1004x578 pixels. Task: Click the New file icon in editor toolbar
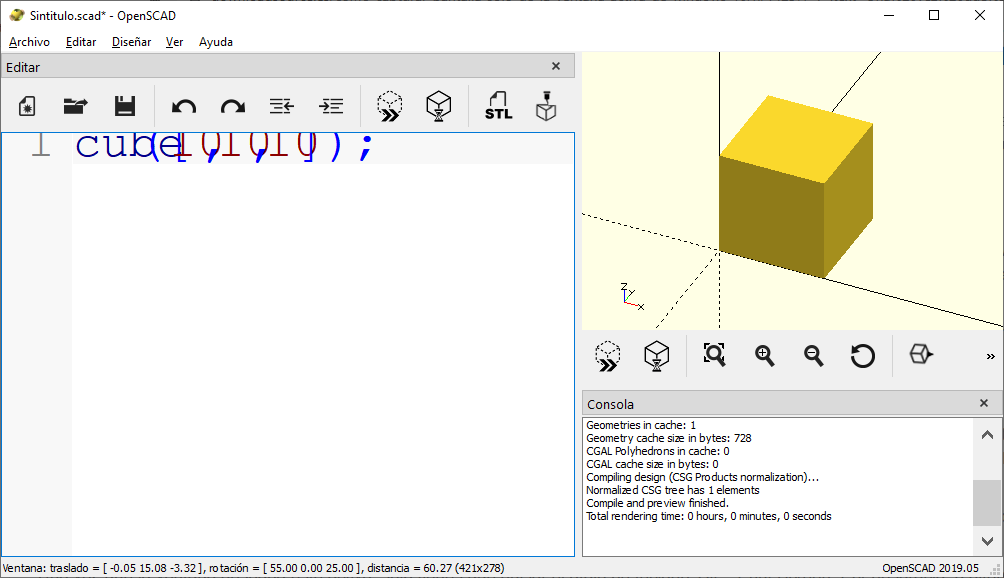[x=28, y=105]
